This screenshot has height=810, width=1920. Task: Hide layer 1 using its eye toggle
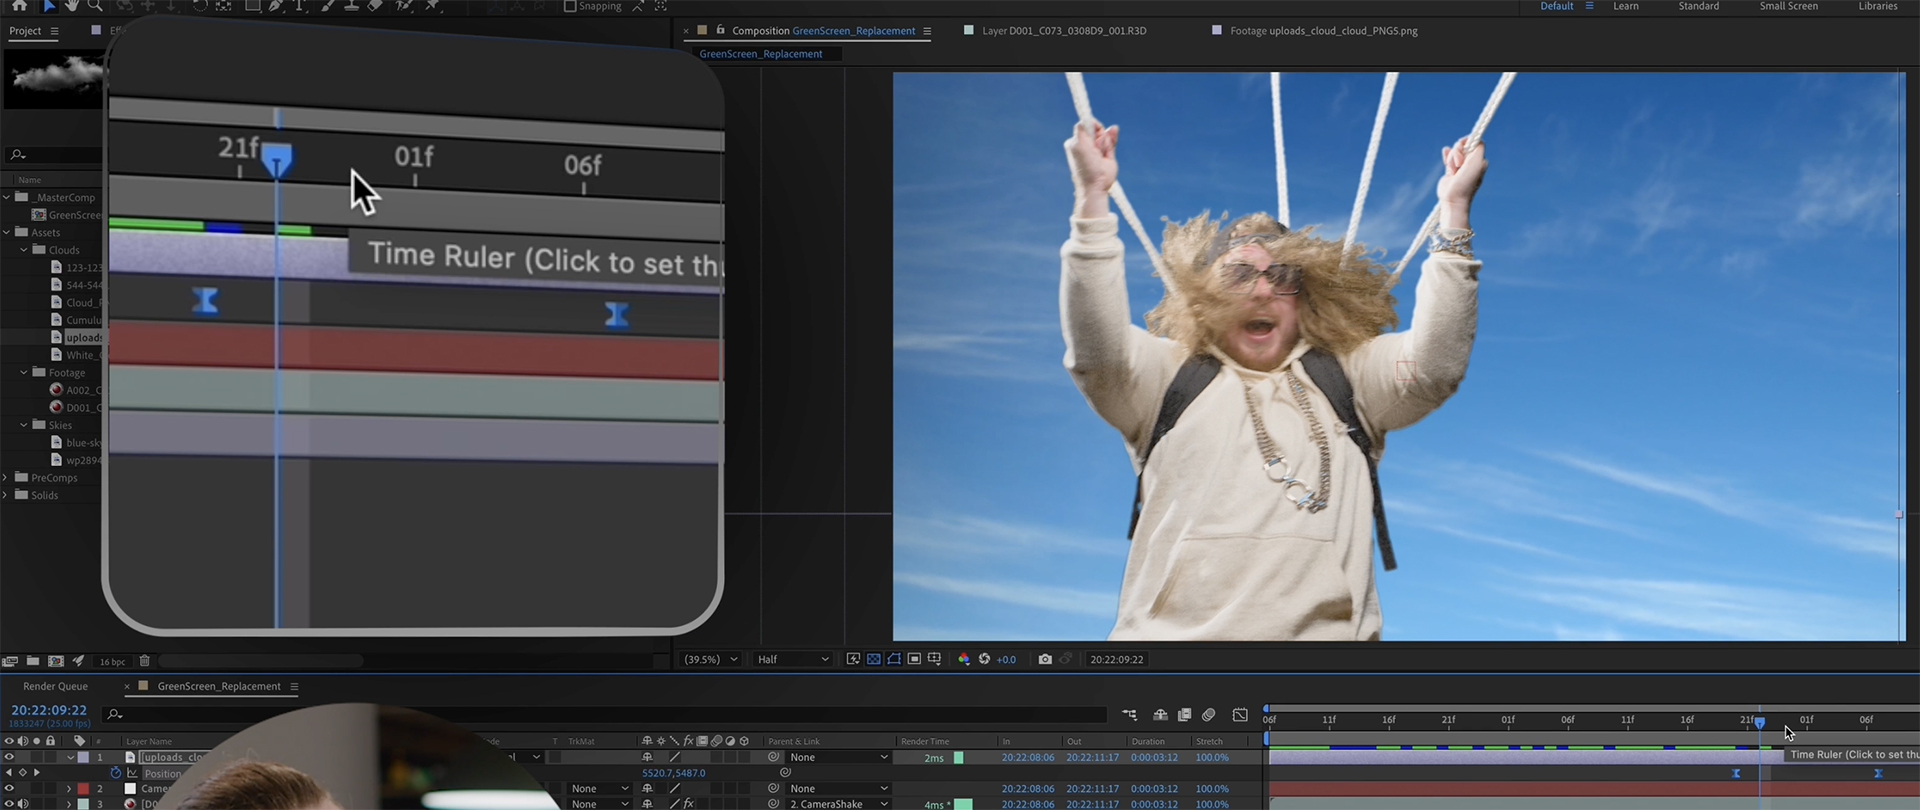tap(9, 757)
